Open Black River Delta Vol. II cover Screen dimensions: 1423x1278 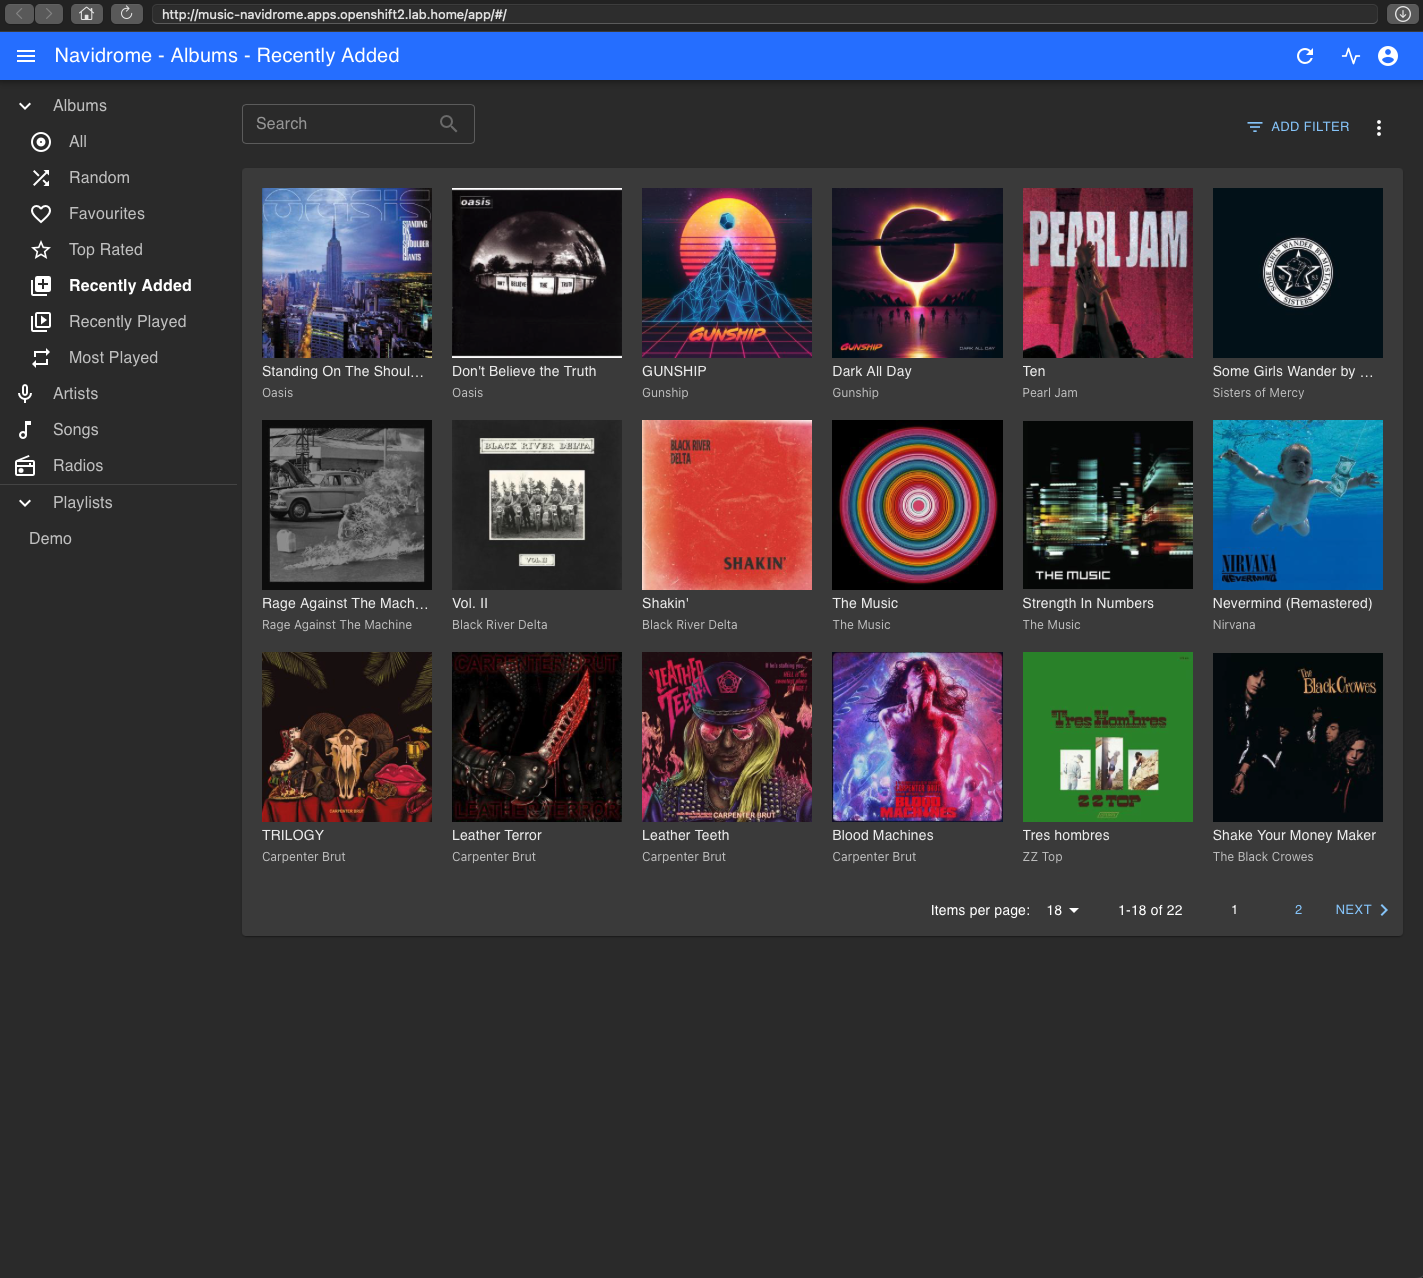click(x=537, y=505)
